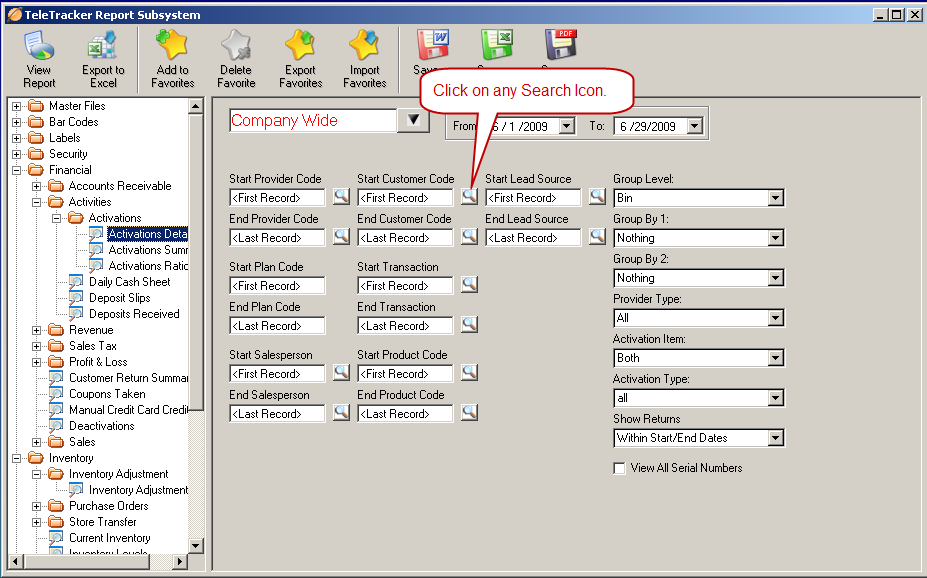
Task: Click the search icon beside Start Provider Code
Action: point(341,197)
